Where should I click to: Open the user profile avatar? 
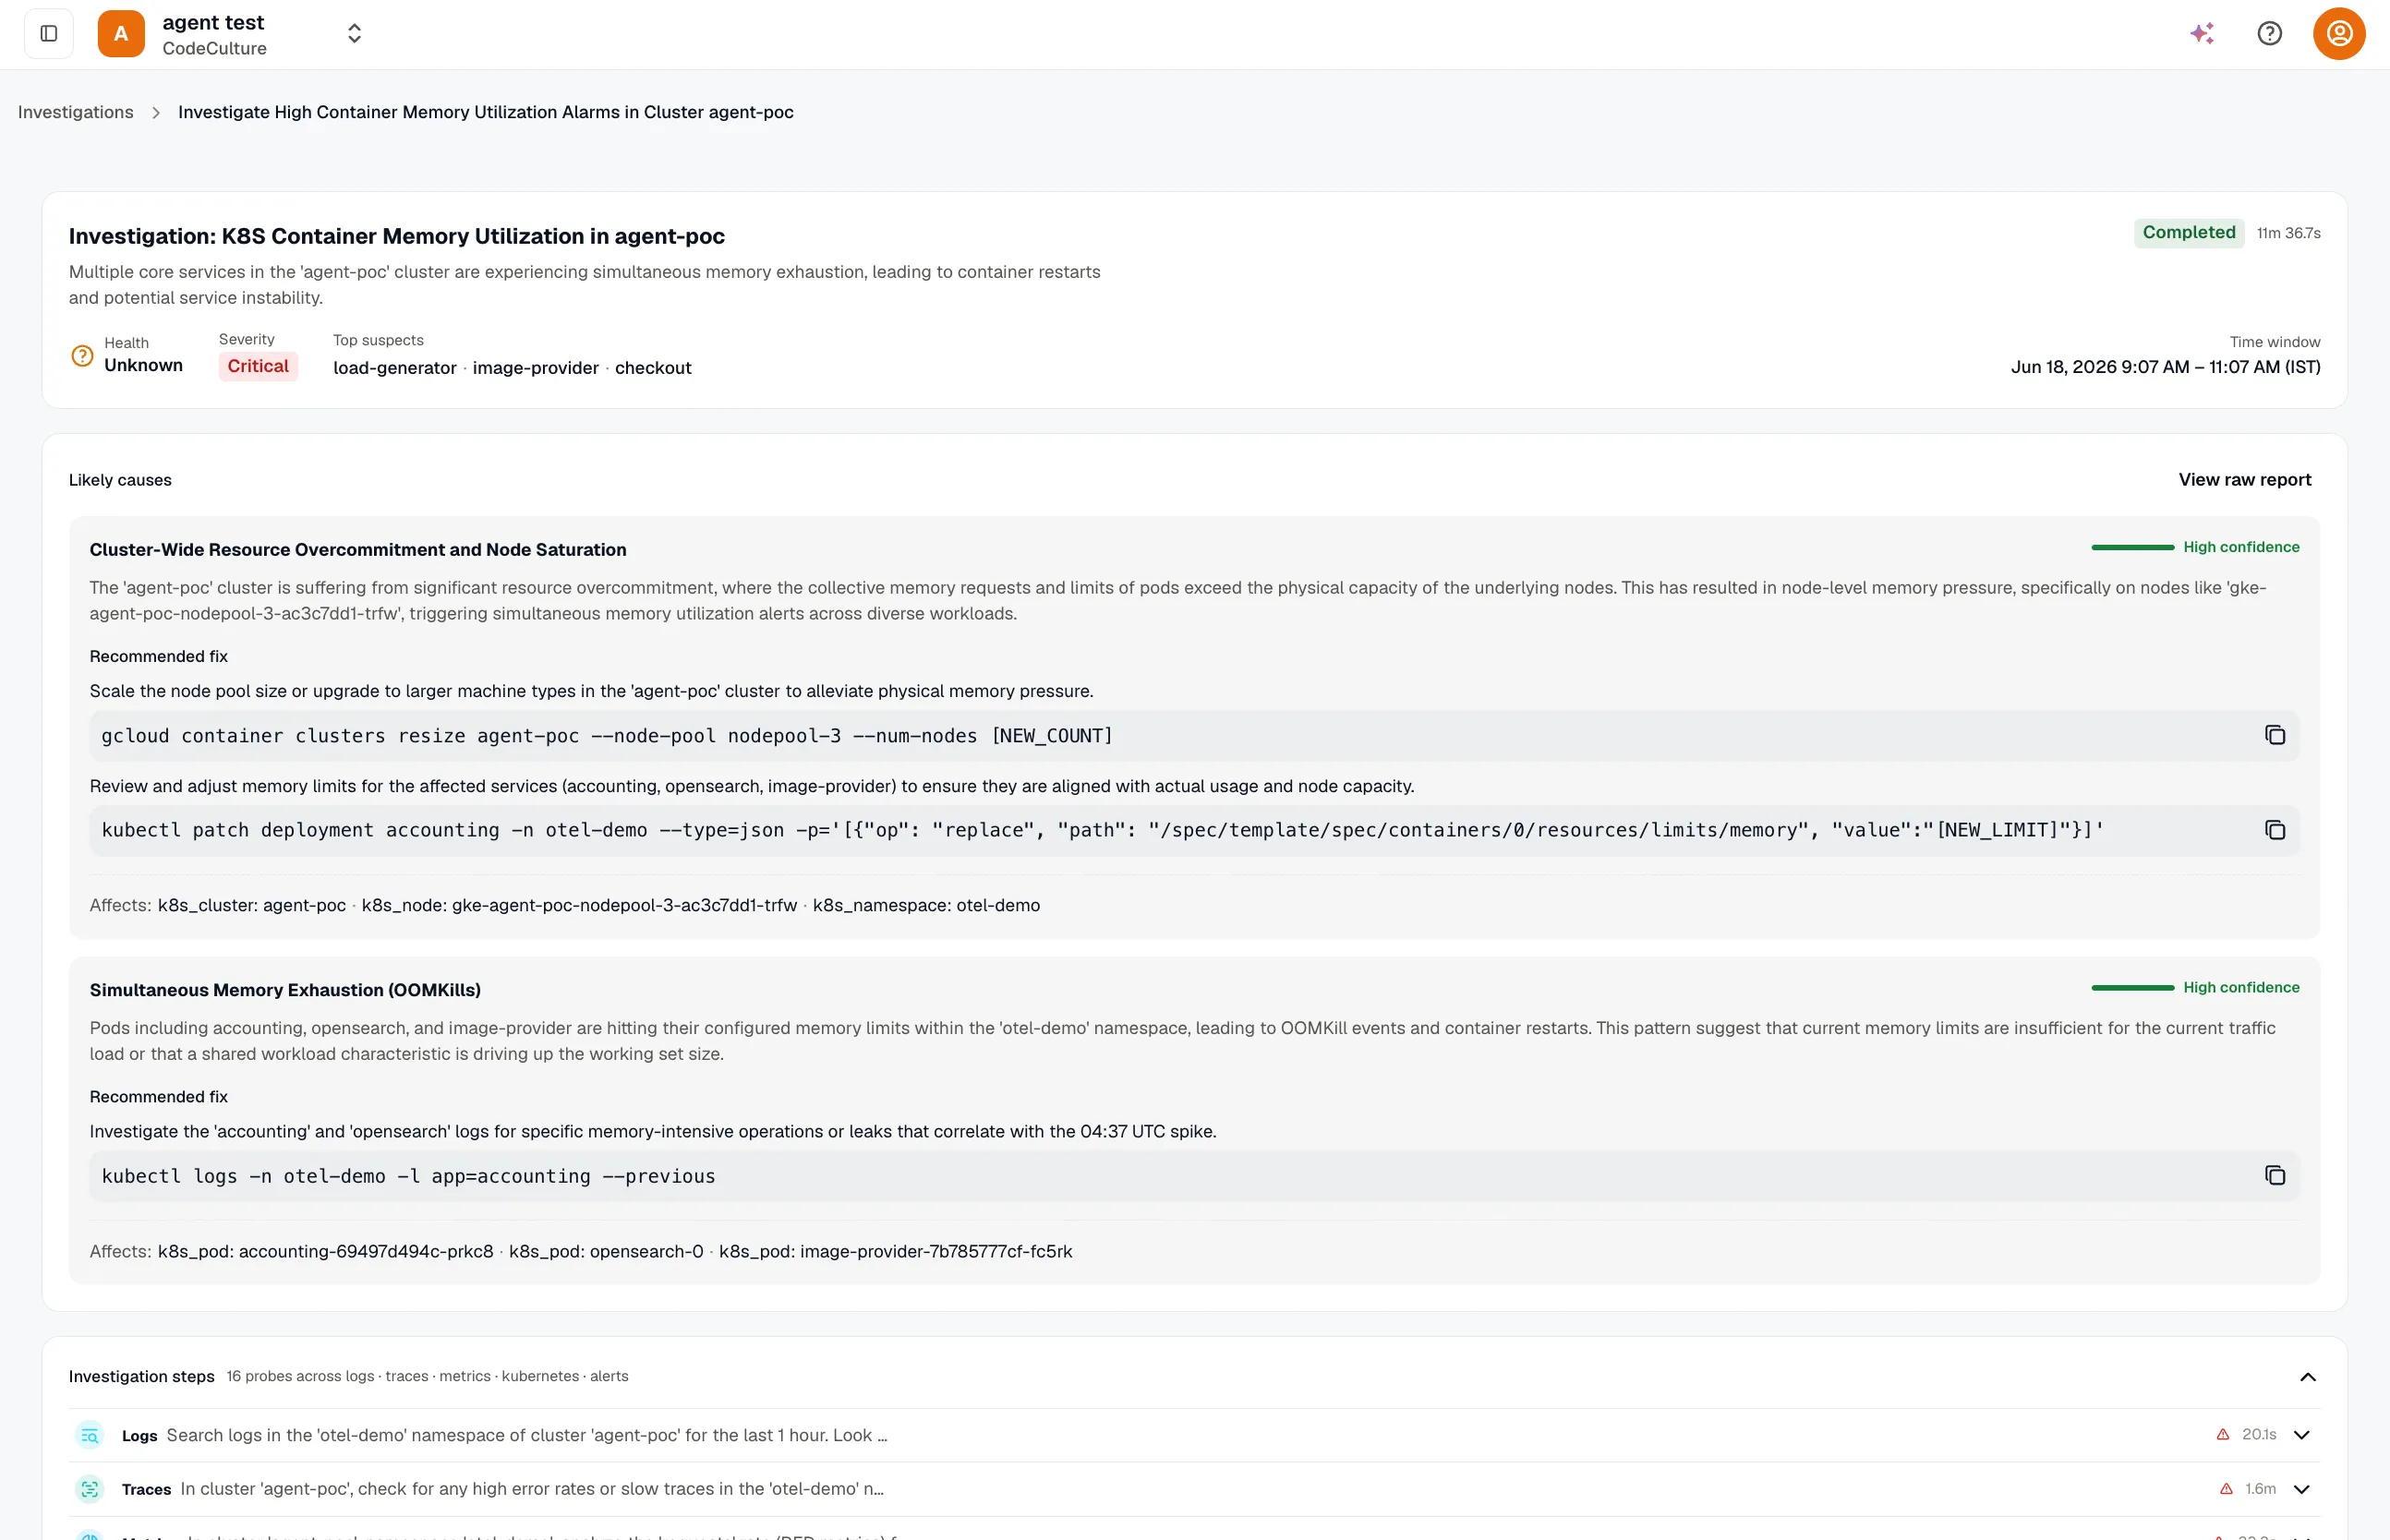point(2339,34)
